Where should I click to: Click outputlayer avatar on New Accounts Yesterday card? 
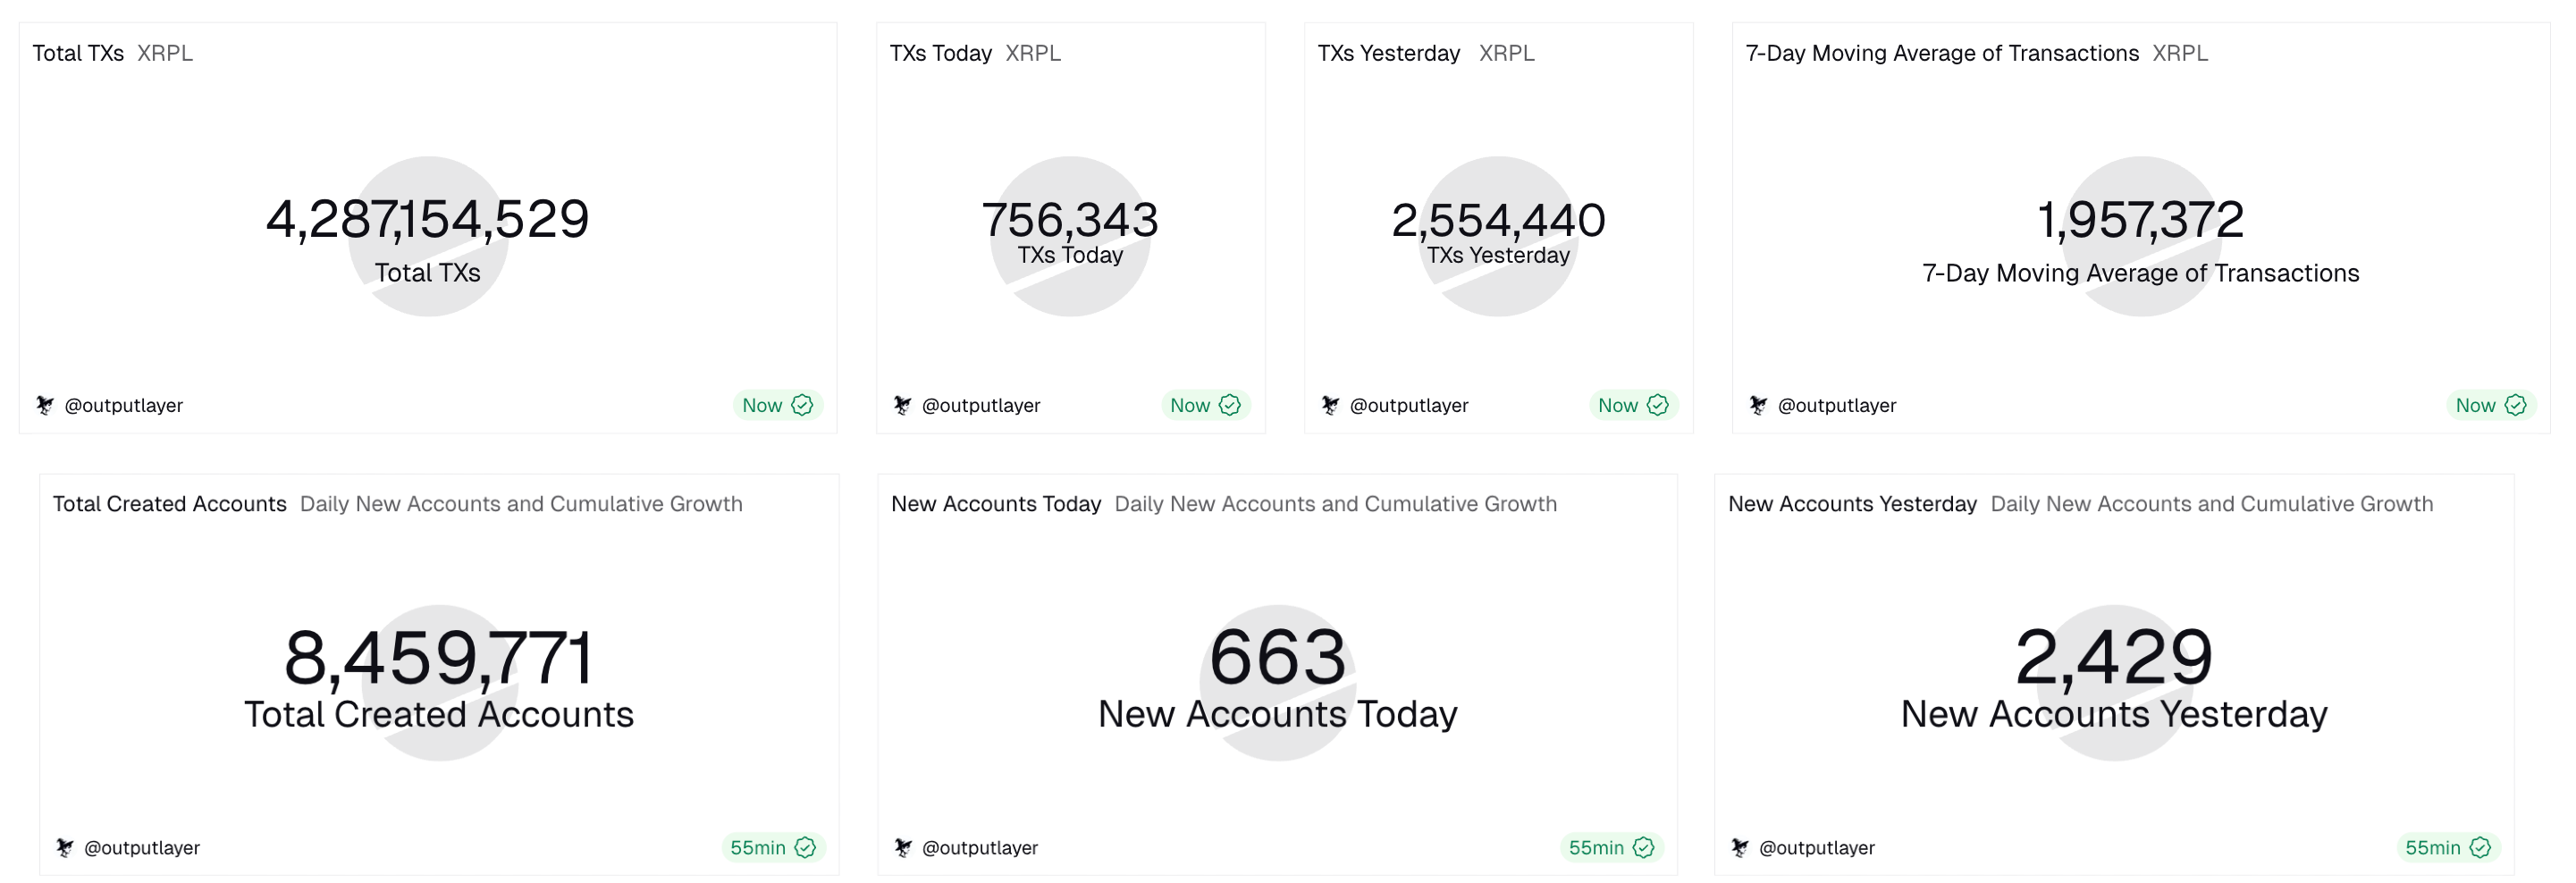1740,848
